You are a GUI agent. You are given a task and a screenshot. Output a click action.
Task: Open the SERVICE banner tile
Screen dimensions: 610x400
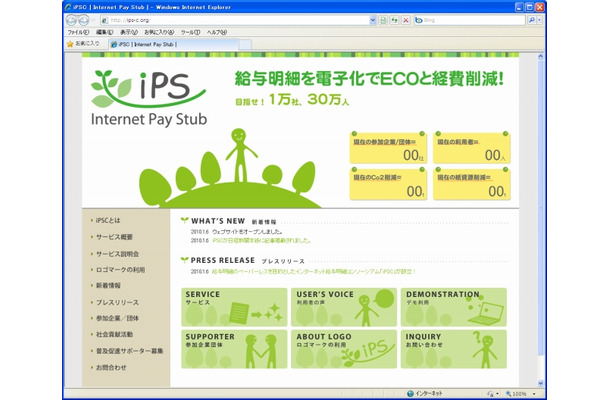pyautogui.click(x=234, y=307)
